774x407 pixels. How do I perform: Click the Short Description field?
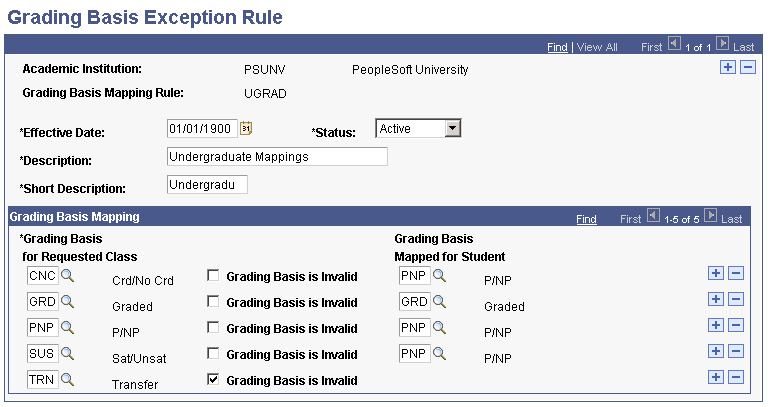(x=206, y=184)
